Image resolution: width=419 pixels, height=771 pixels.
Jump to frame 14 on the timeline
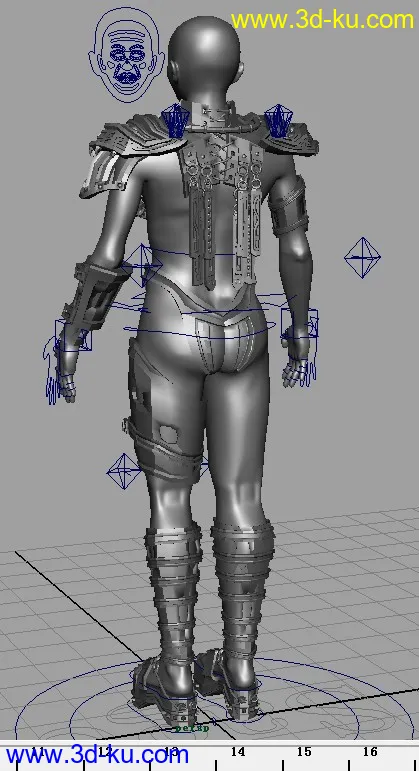click(238, 752)
